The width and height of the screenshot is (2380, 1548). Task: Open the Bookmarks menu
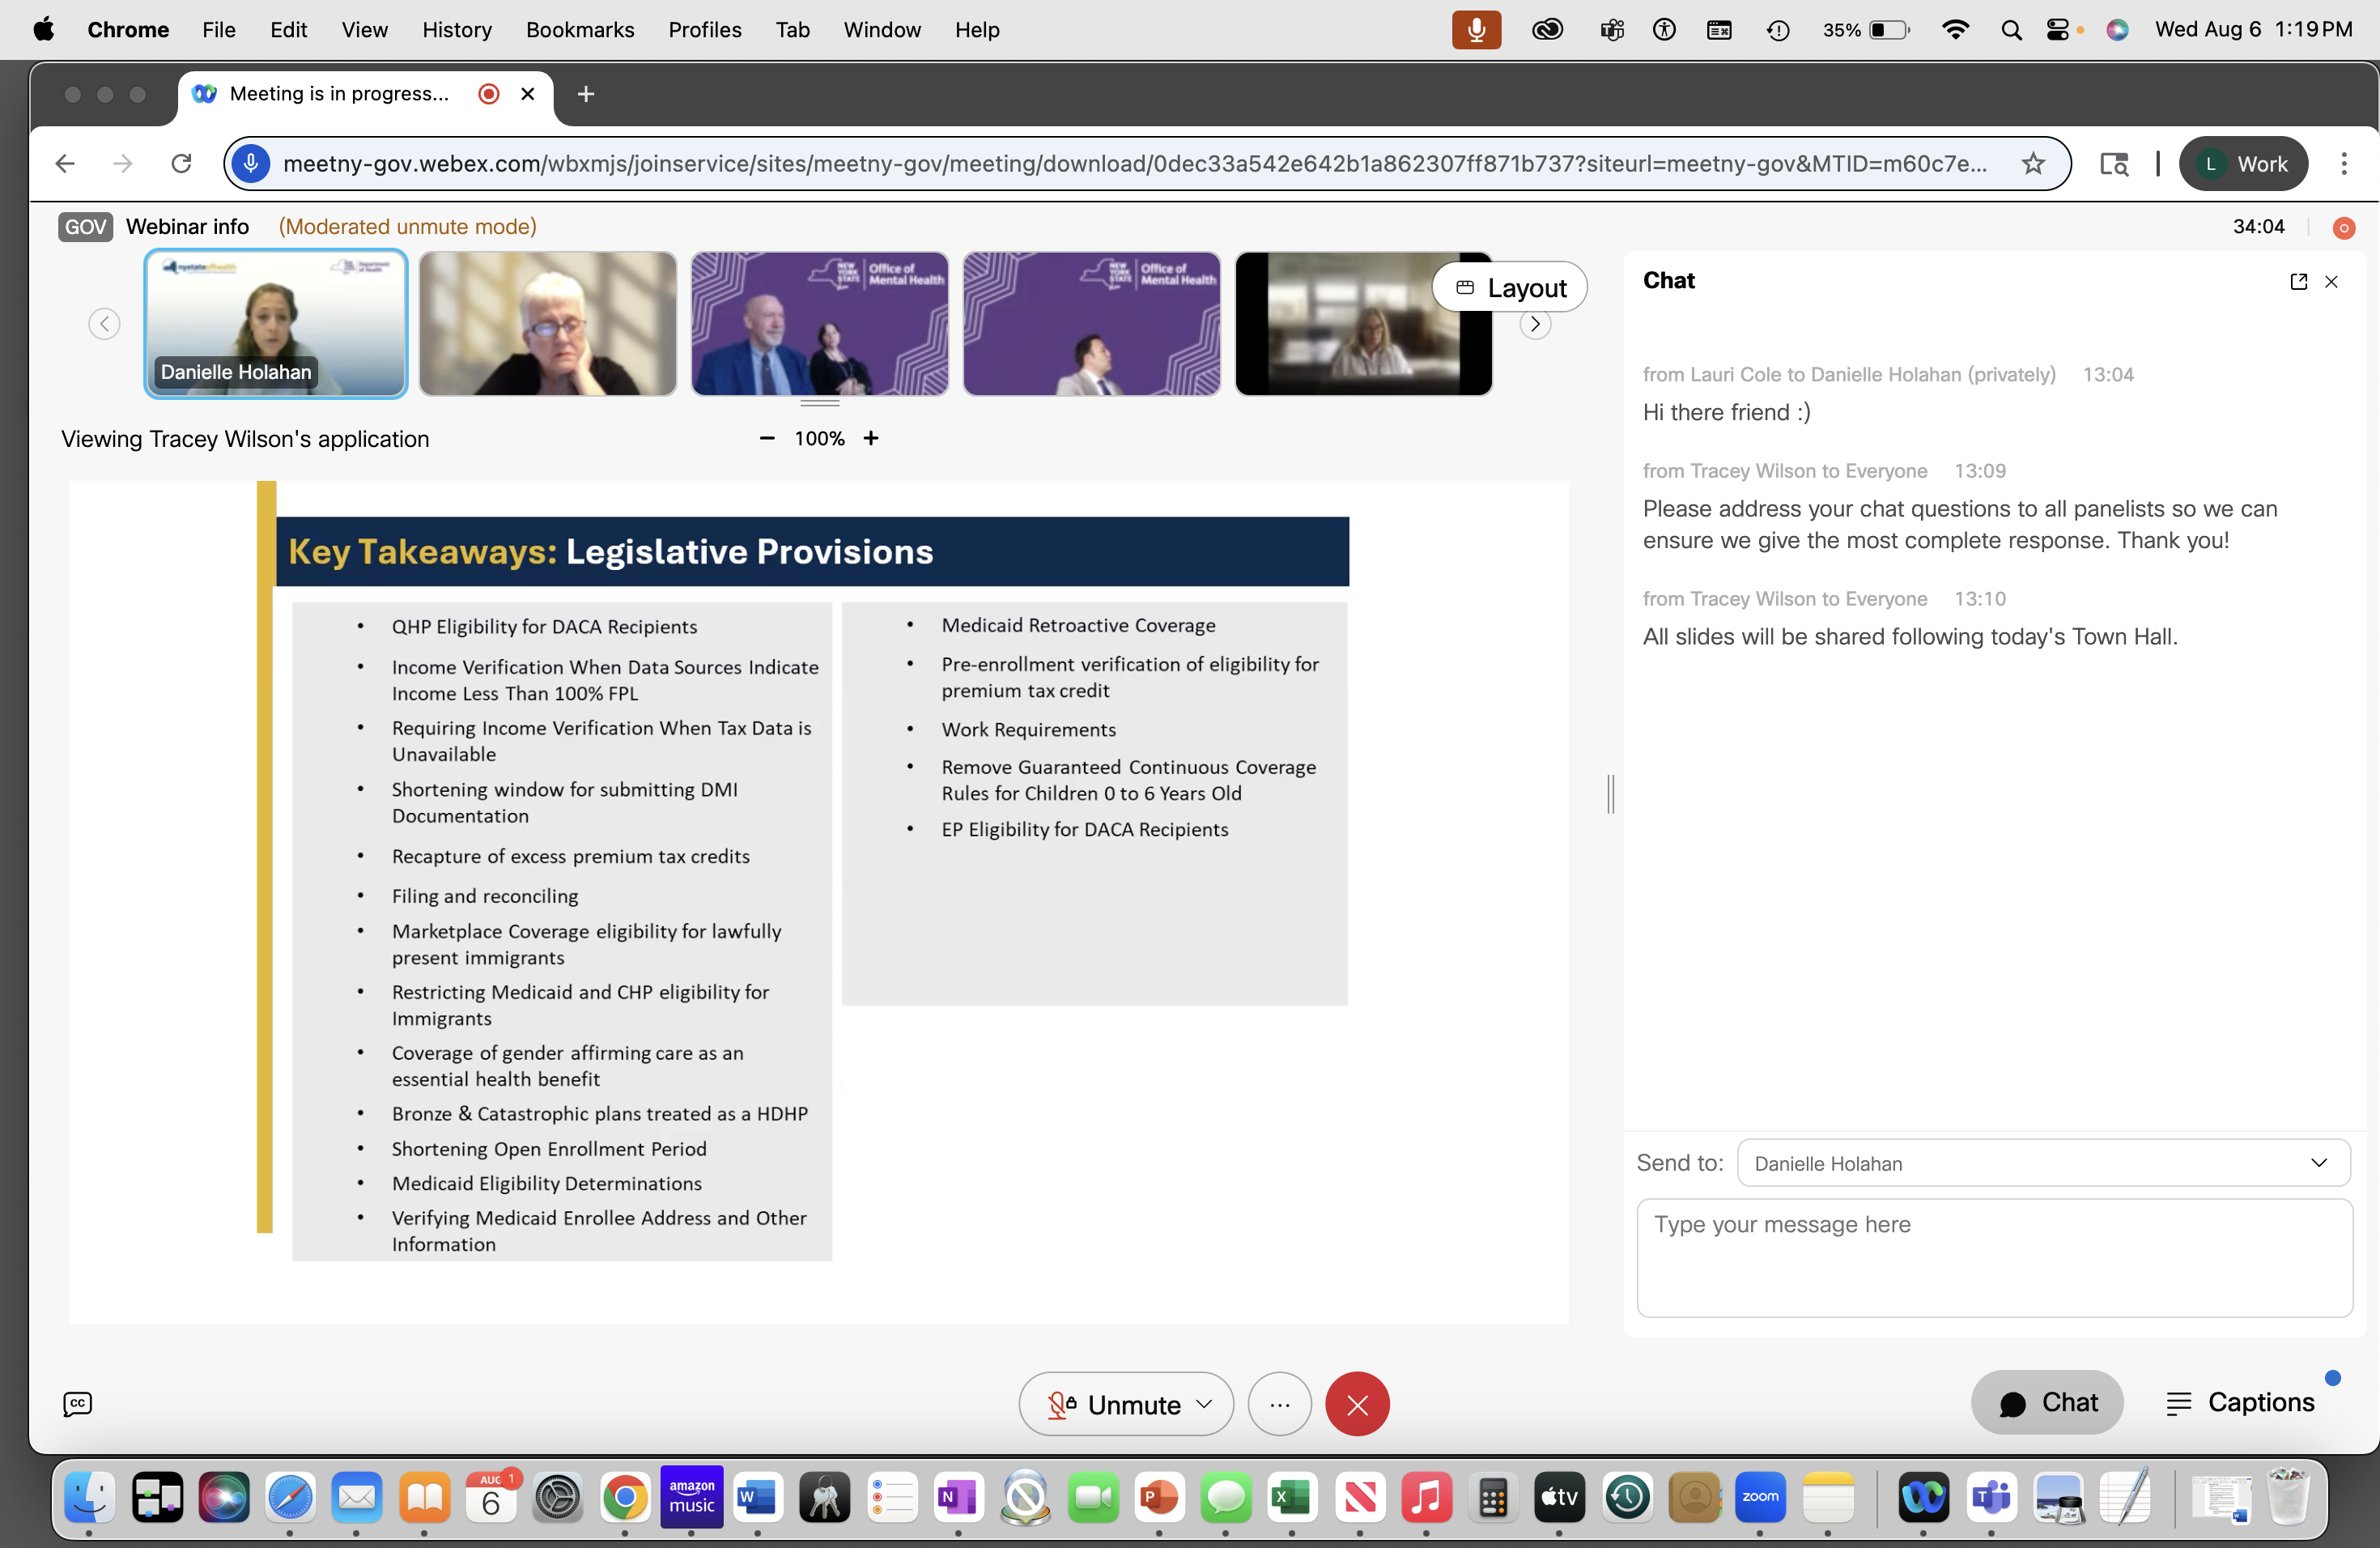[x=580, y=30]
